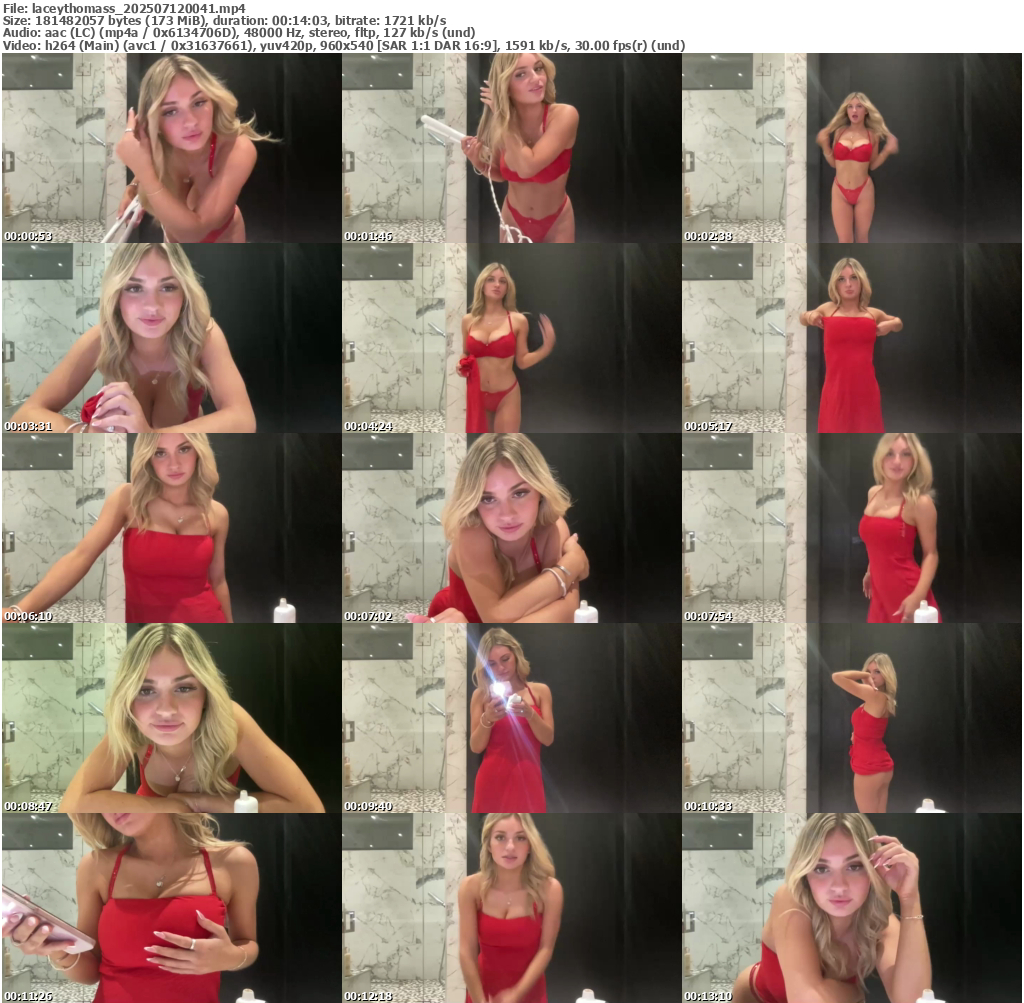Select the thumbnail stamped 00:10:33
The width and height of the screenshot is (1024, 1003).
(x=852, y=718)
